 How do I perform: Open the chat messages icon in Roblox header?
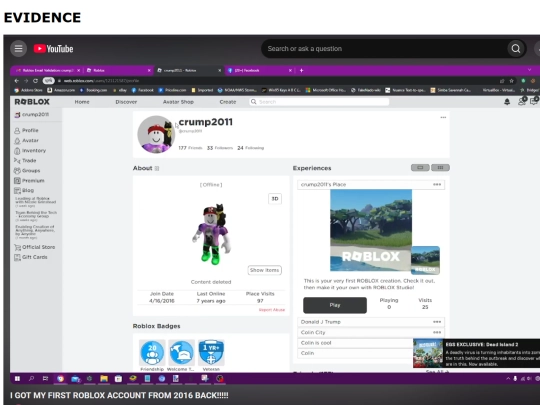point(534,101)
